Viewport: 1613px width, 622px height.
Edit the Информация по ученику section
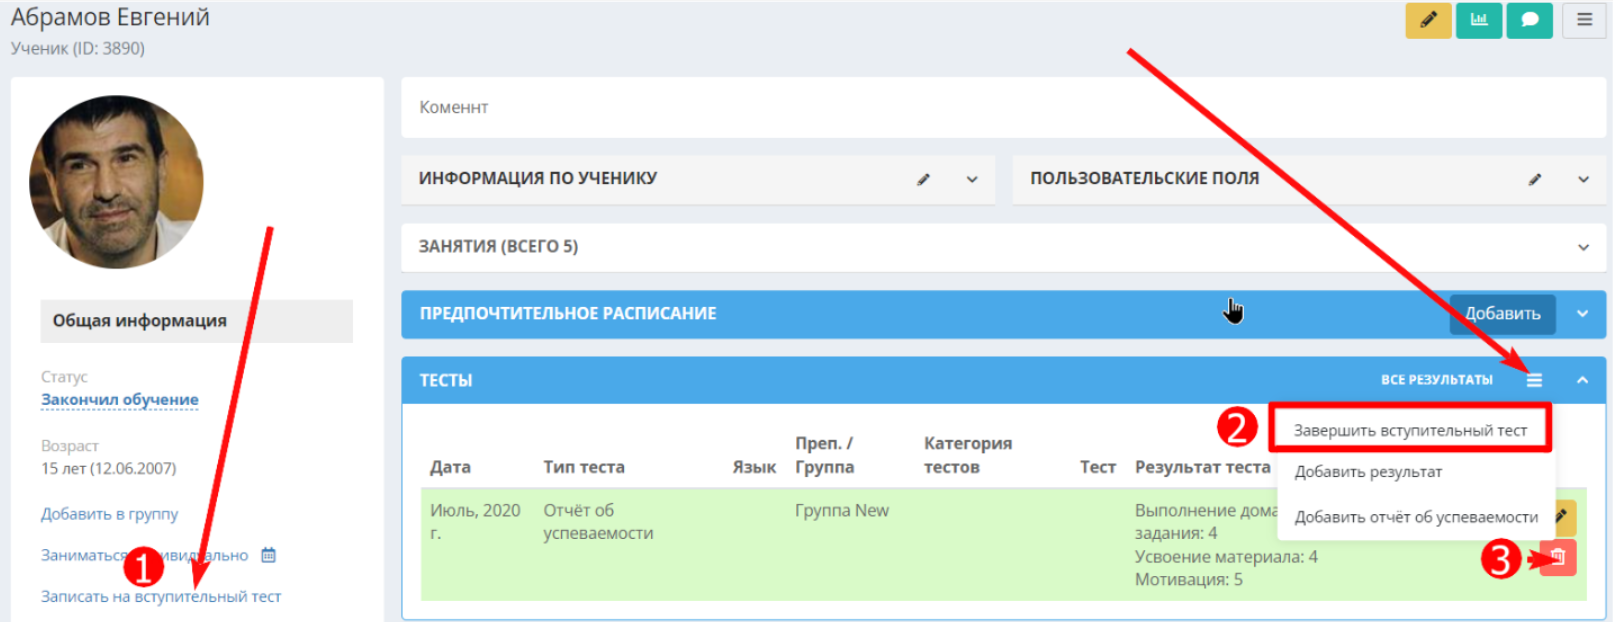(923, 180)
